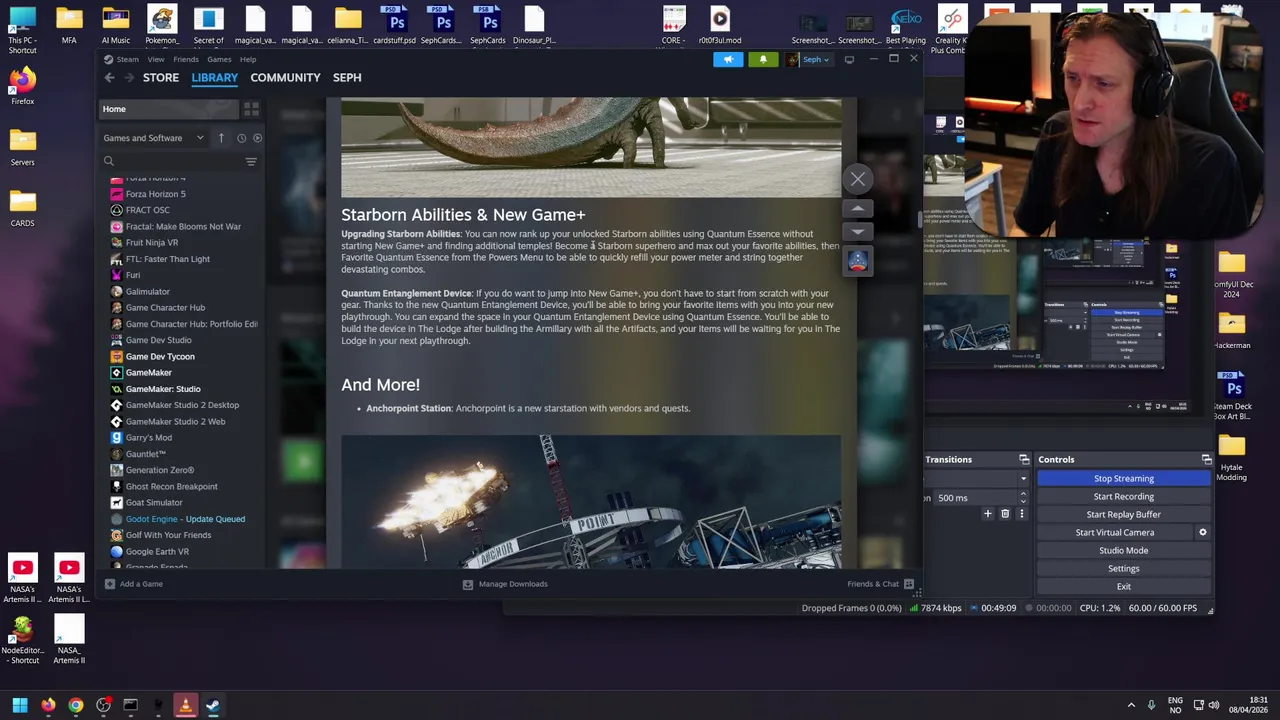Image resolution: width=1280 pixels, height=720 pixels.
Task: Open Steam from the taskbar
Action: click(x=213, y=705)
